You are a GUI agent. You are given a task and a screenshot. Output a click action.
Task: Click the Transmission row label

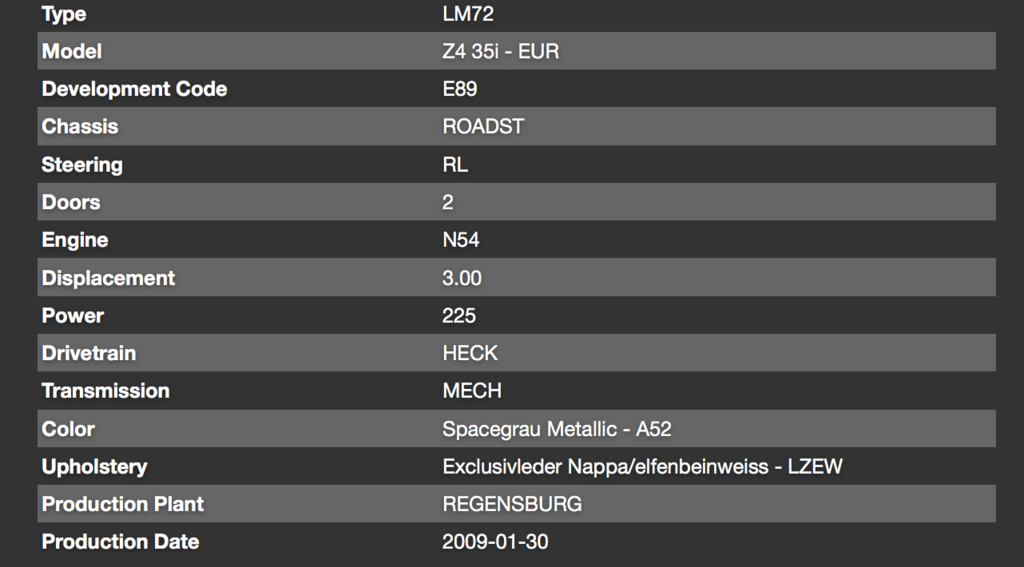pos(105,391)
